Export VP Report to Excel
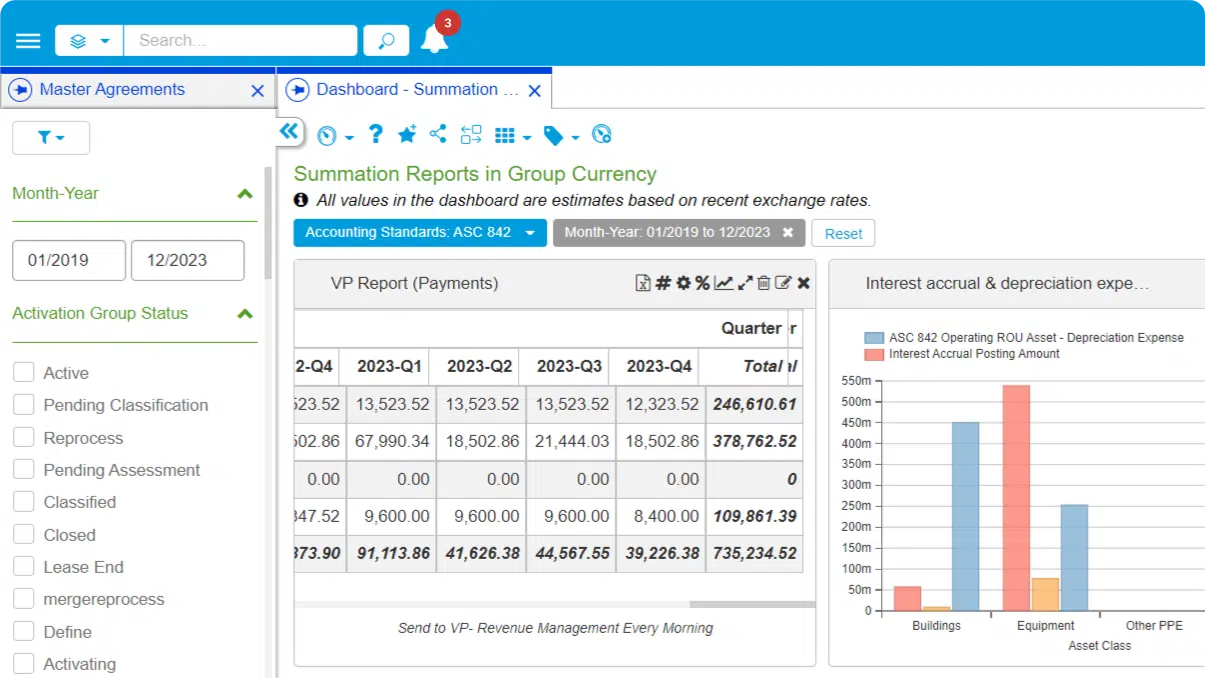Viewport: 1206px width, 678px height. coord(643,284)
